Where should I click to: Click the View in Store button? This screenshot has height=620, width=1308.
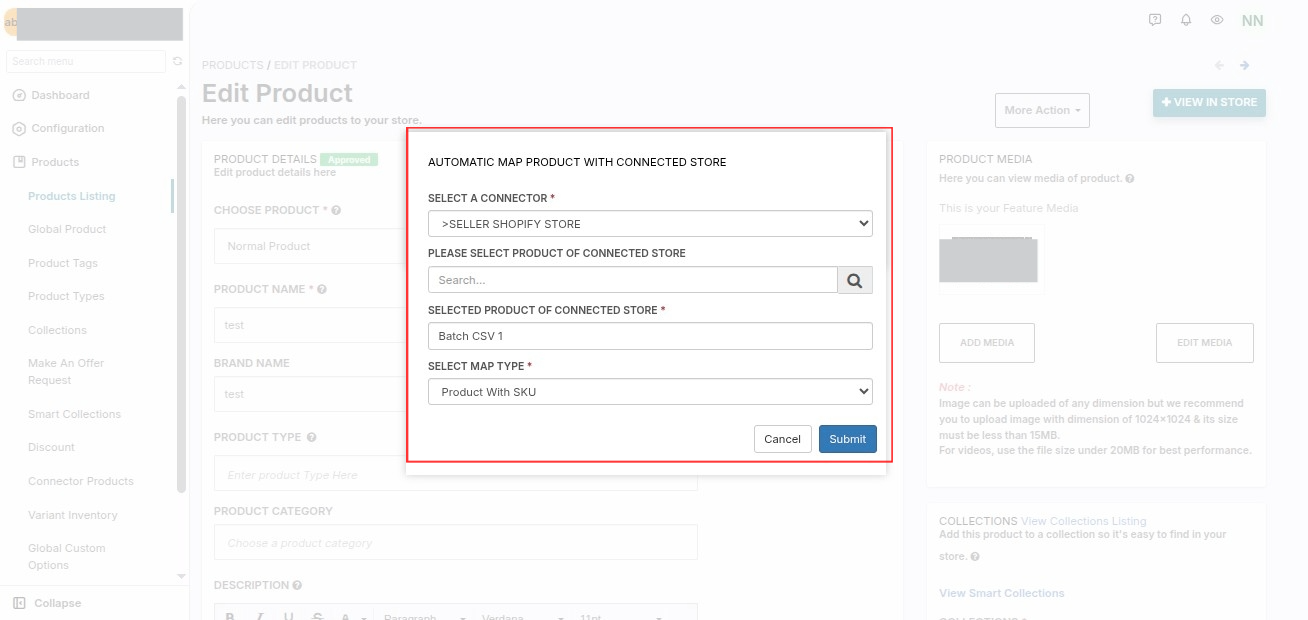(1209, 102)
